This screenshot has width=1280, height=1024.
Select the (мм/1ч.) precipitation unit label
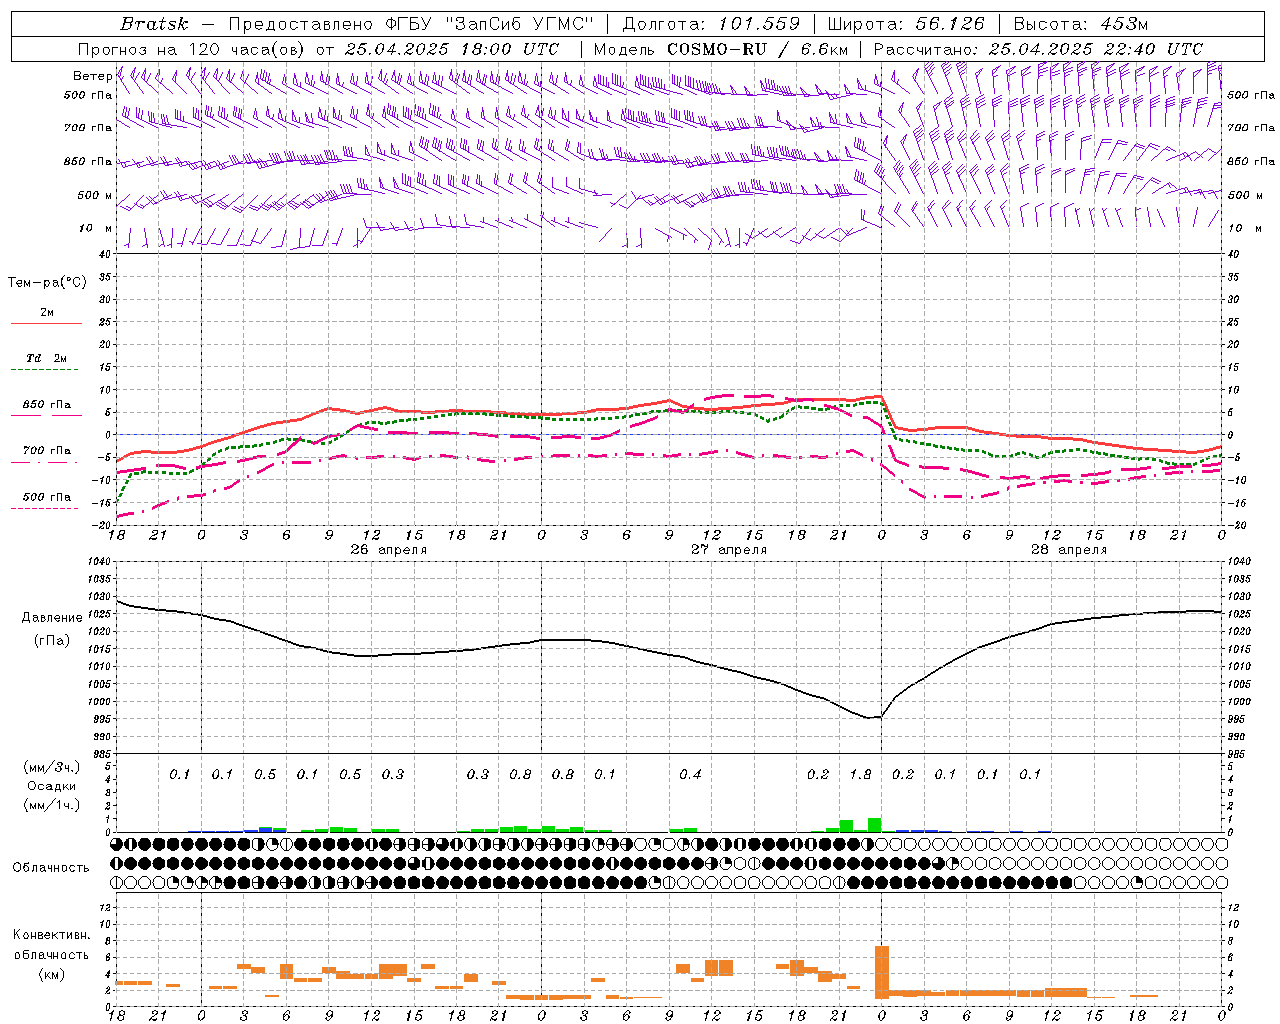pos(52,805)
